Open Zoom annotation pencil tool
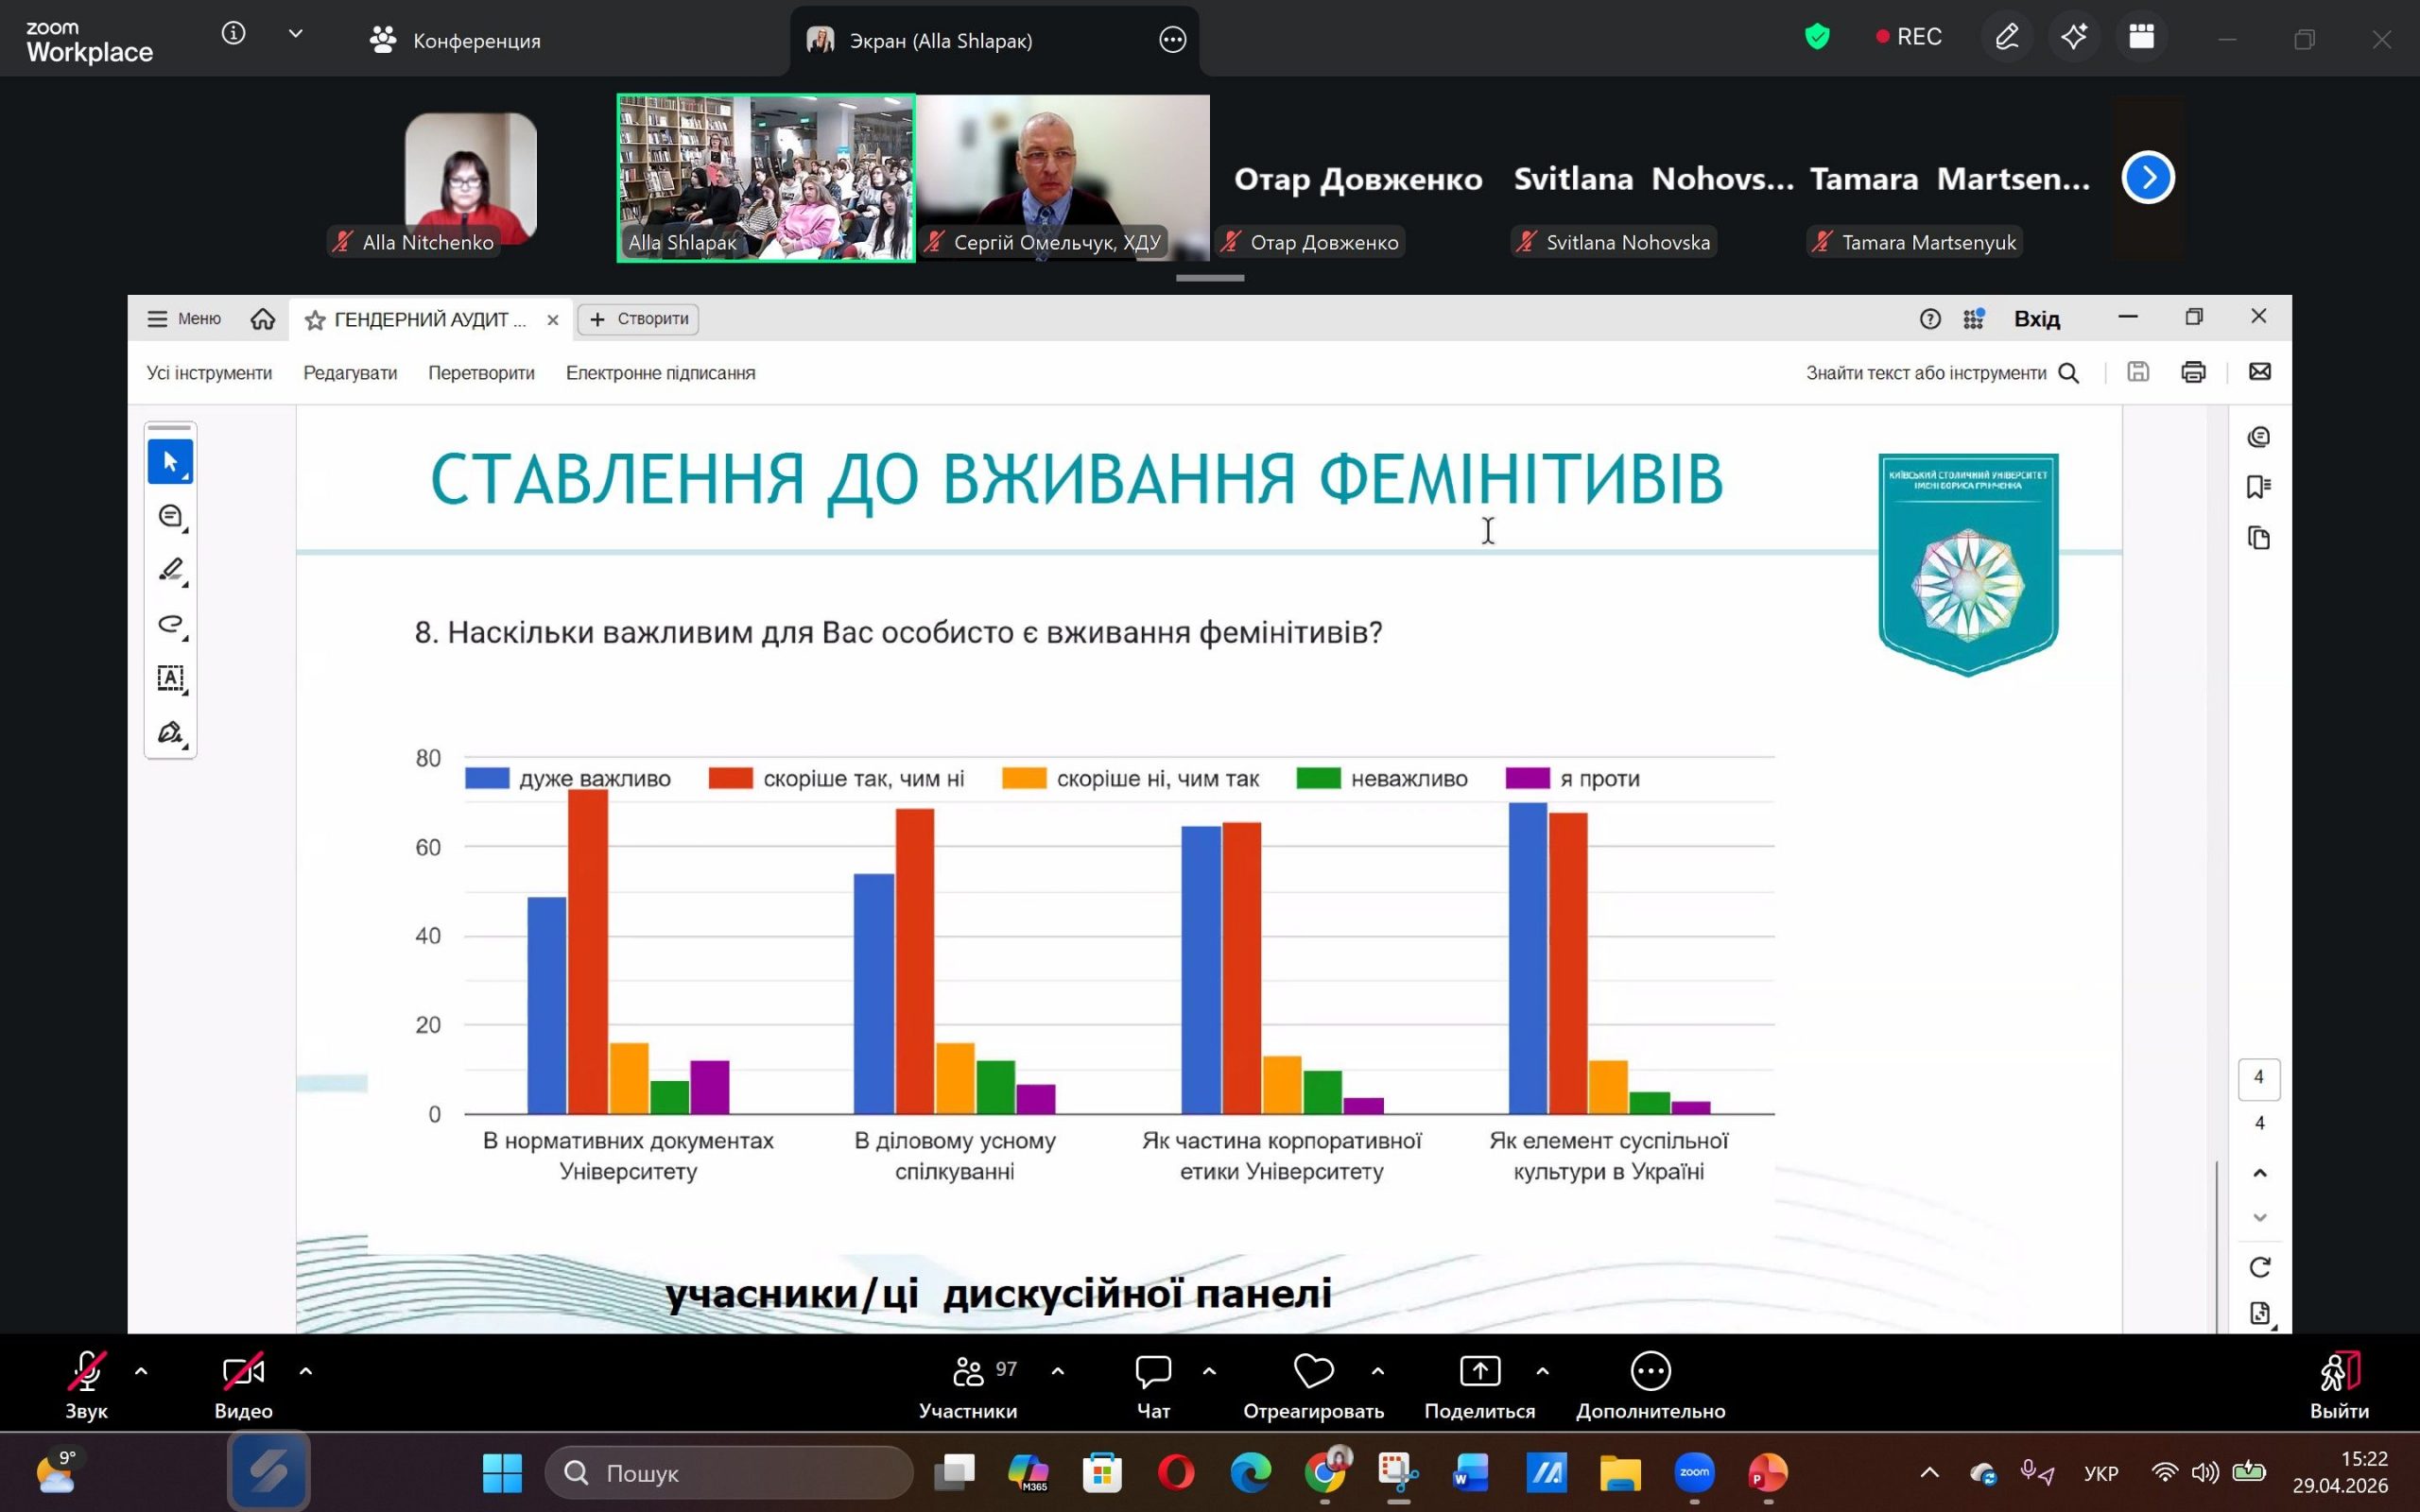 [x=2006, y=38]
